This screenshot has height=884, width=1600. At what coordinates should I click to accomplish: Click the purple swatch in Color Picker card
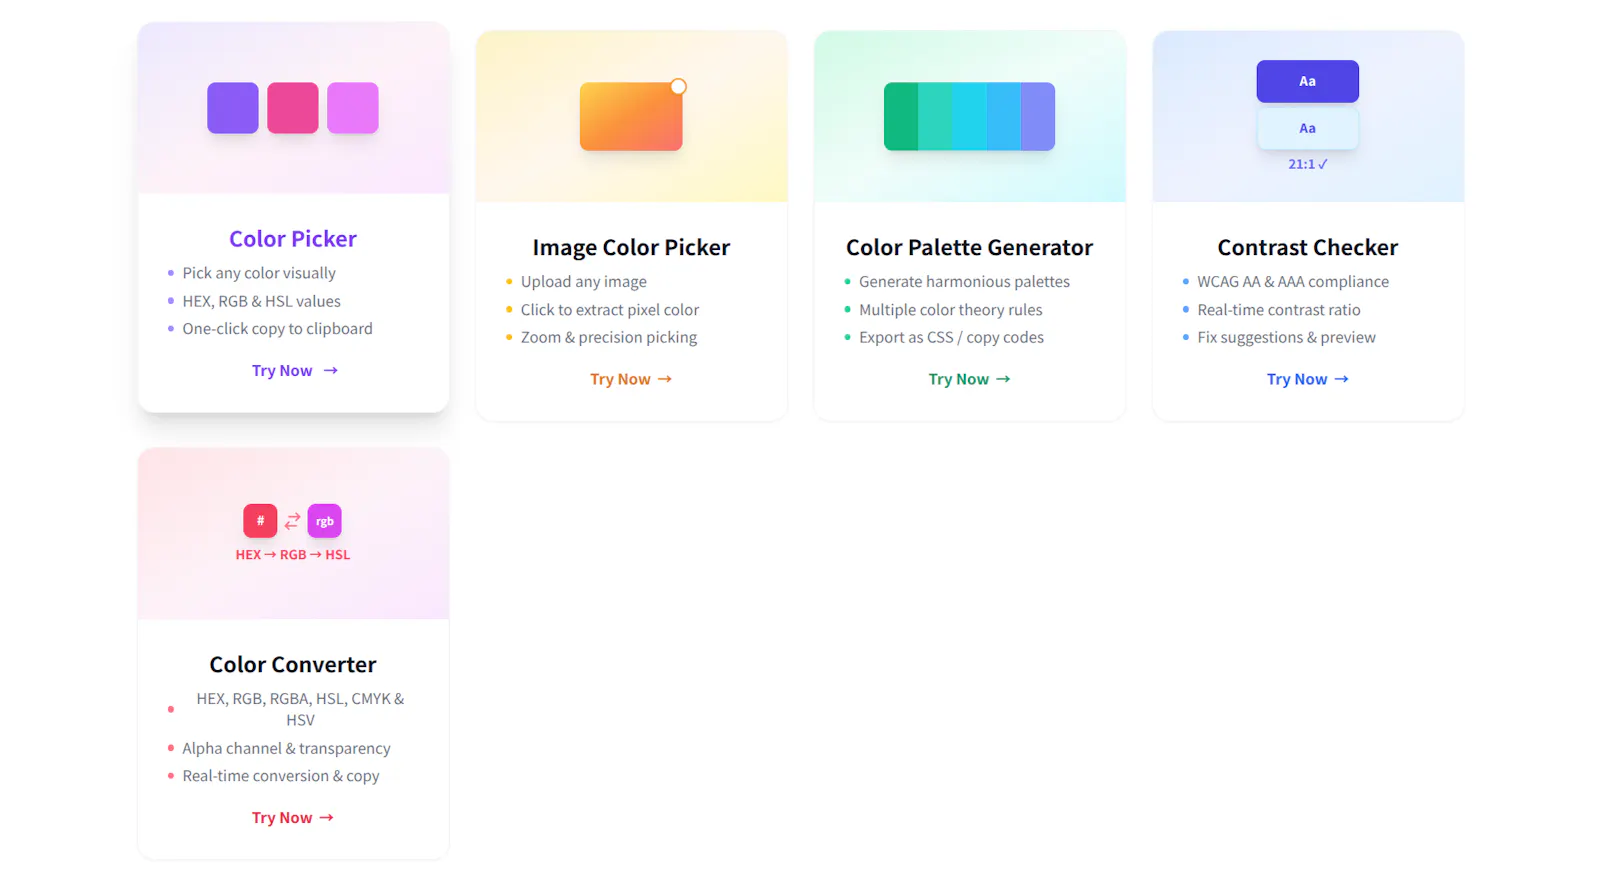233,108
